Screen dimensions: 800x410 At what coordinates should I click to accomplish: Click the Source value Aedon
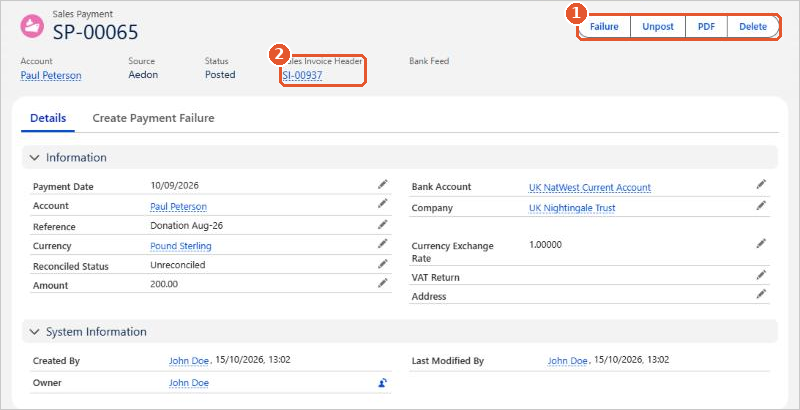[x=143, y=74]
